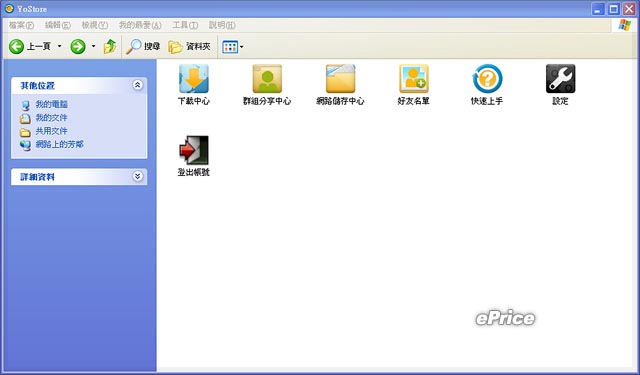Click the green forward arrow button
Screen dimensions: 640x375
tap(78, 47)
